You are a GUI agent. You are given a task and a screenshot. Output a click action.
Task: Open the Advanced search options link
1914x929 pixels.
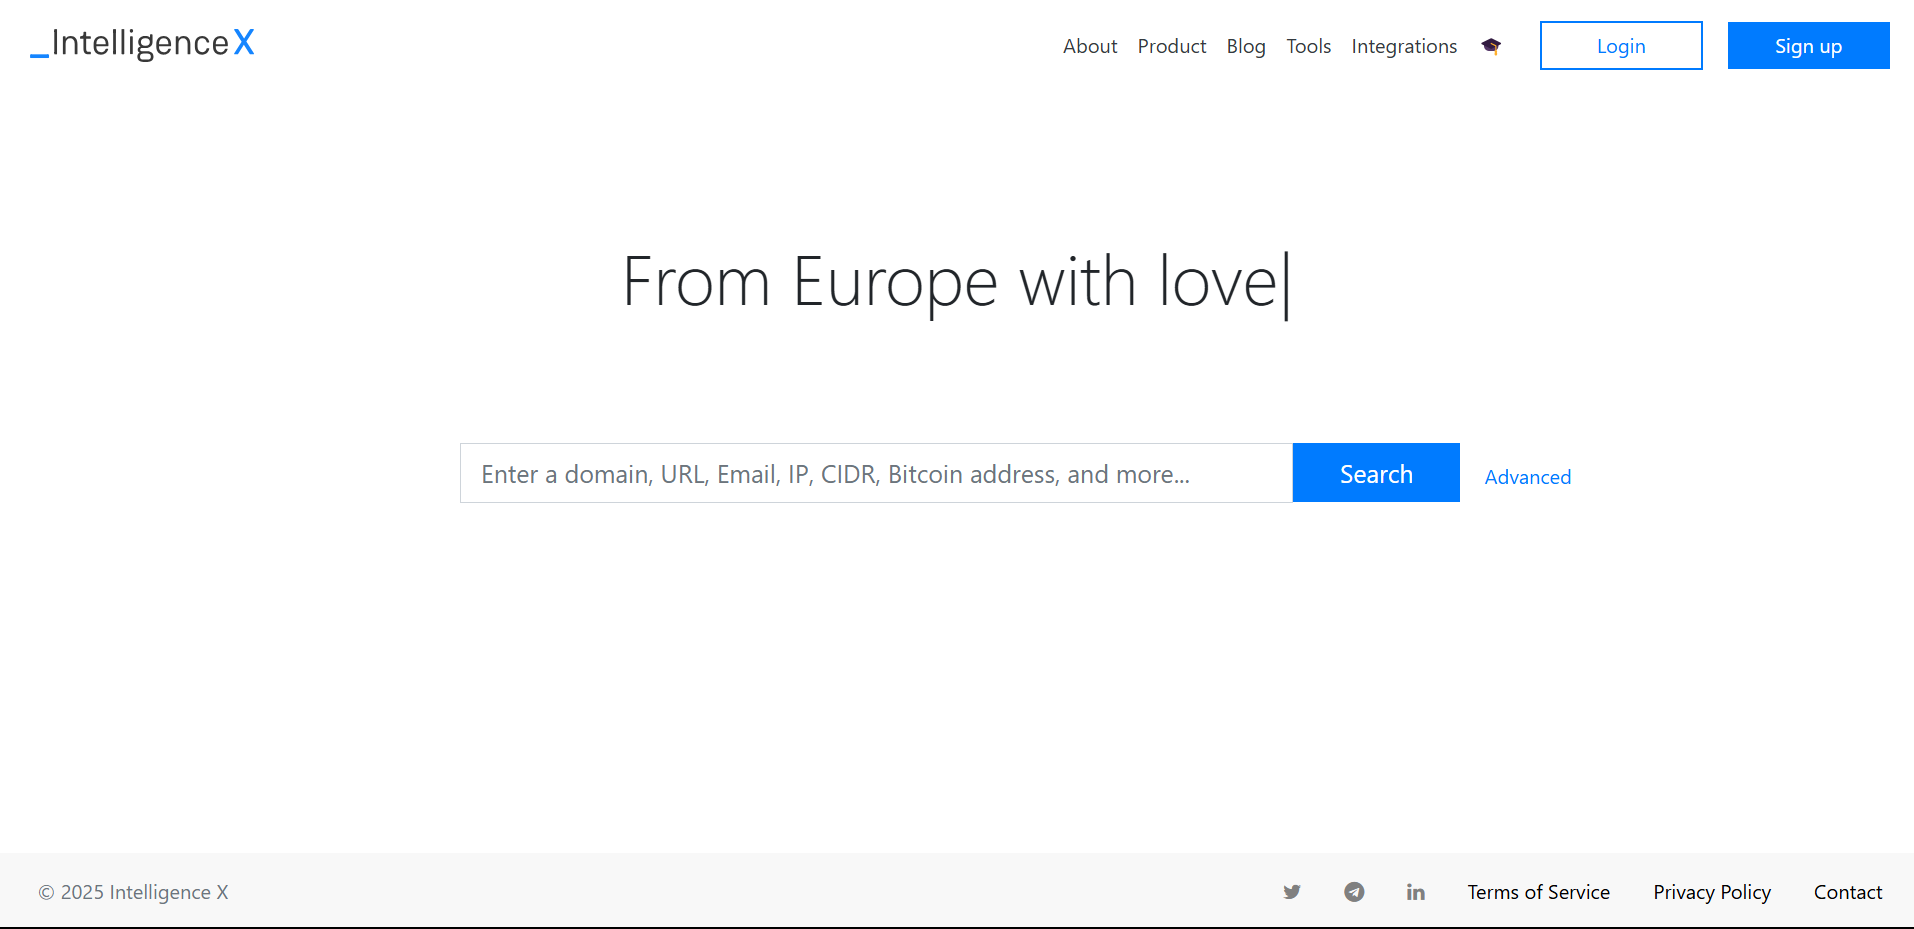[x=1527, y=477]
